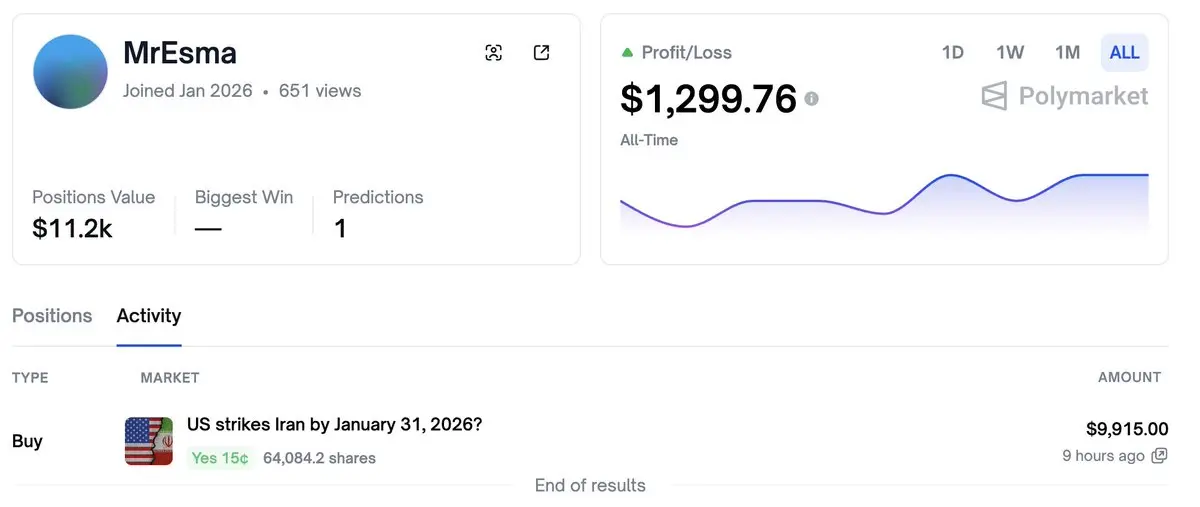This screenshot has height=507, width=1200.
Task: Open the profile share external link icon
Action: (541, 53)
